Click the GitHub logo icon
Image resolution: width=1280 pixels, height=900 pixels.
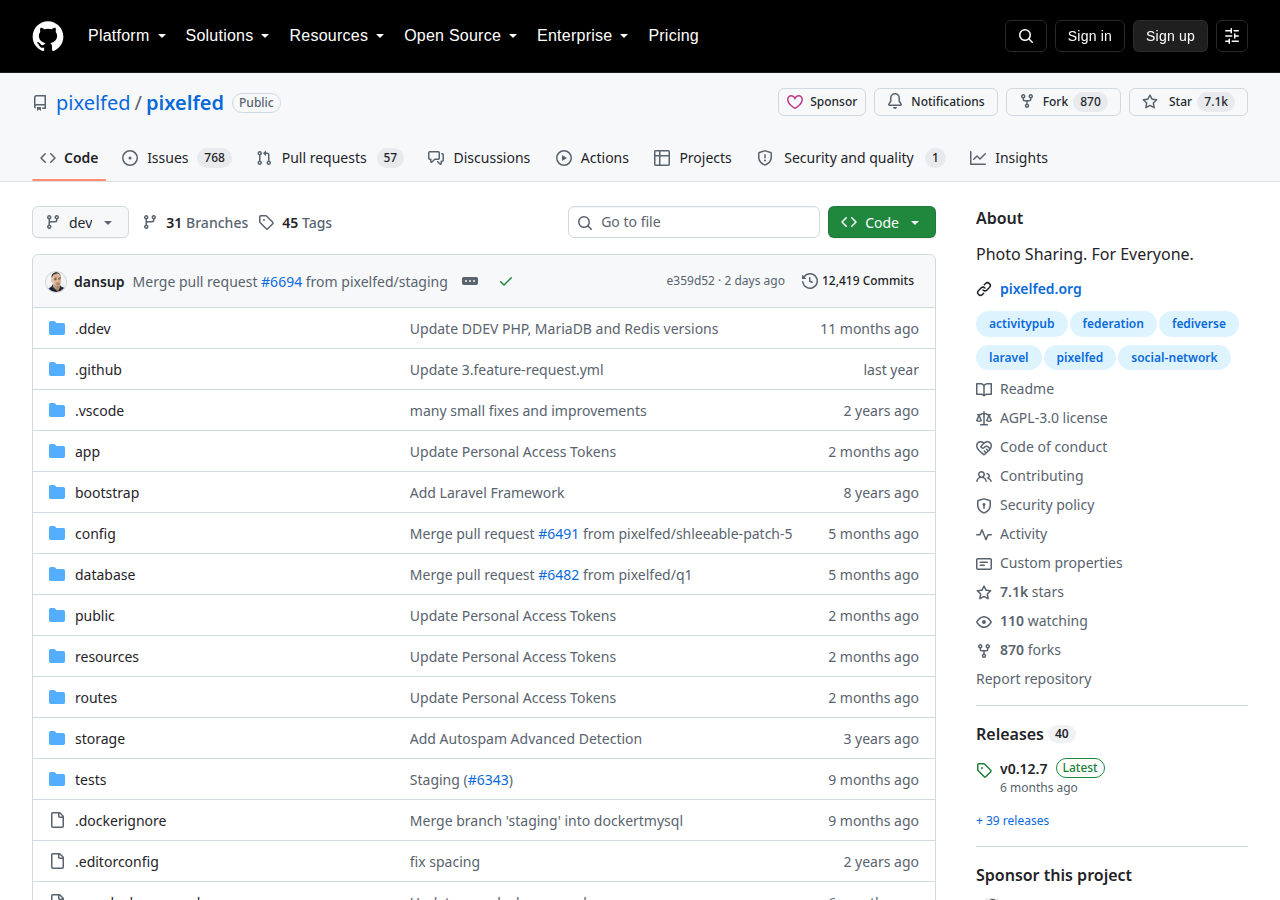point(48,36)
